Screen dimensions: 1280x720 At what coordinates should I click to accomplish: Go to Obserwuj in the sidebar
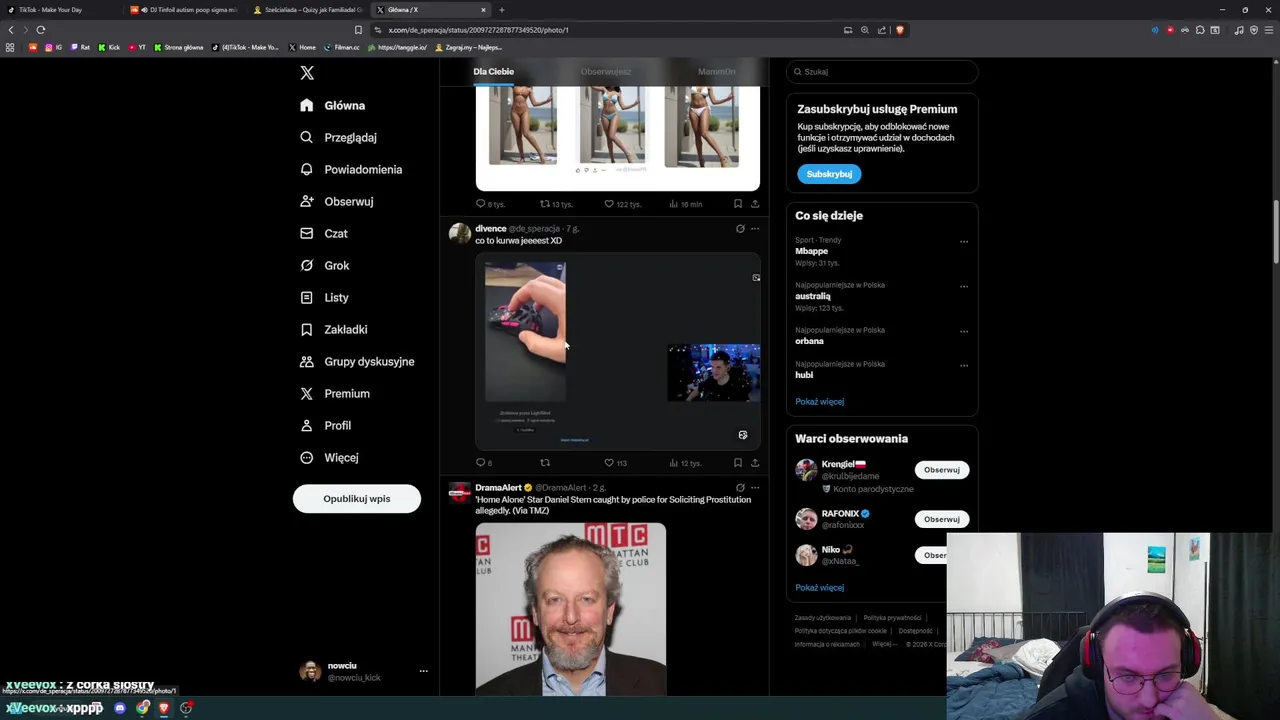337,201
